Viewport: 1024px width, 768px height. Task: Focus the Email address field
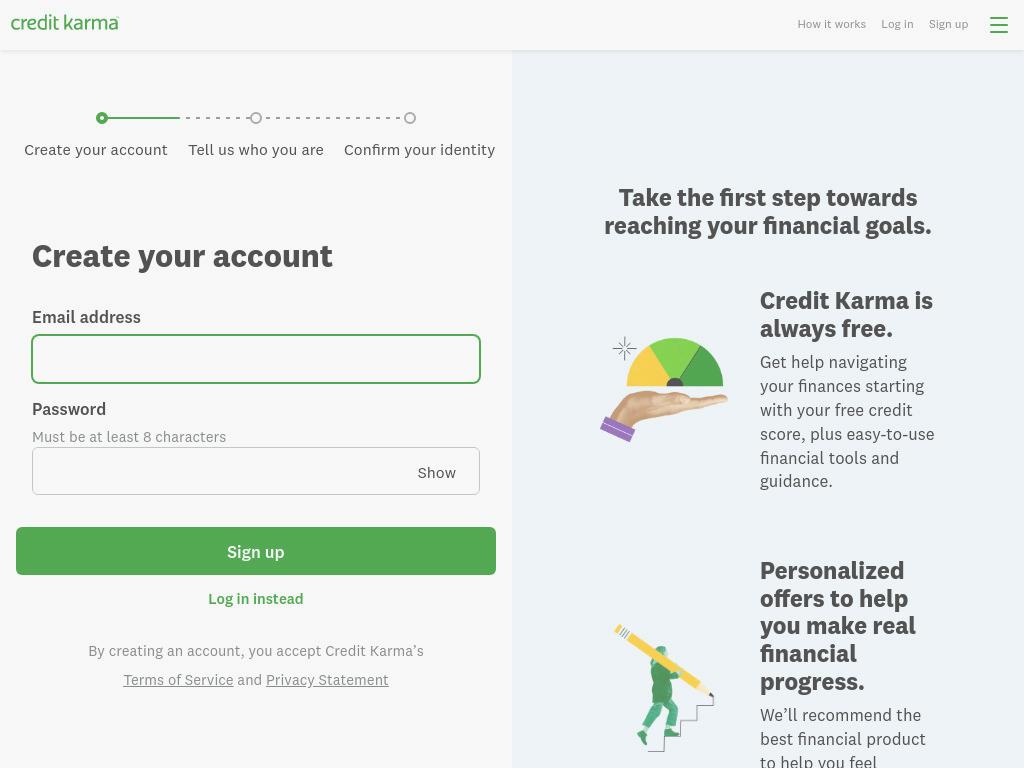point(256,359)
